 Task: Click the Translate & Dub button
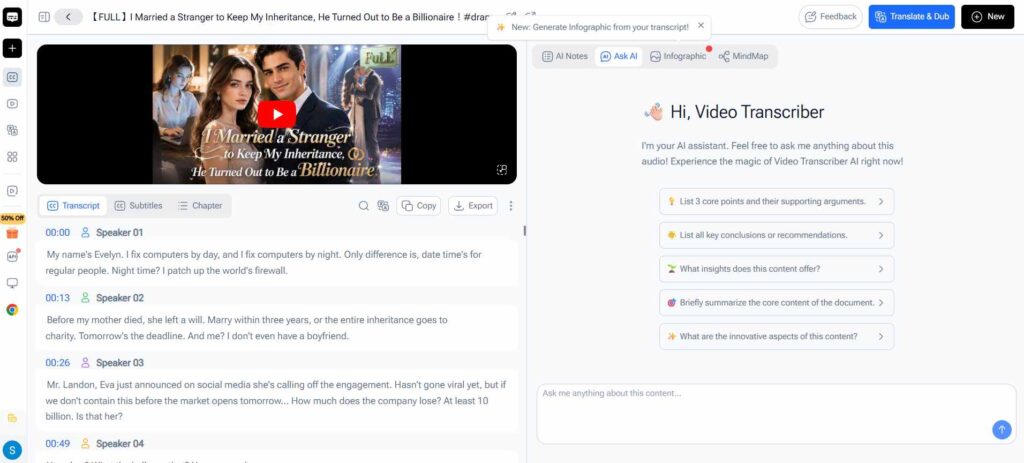coord(912,17)
